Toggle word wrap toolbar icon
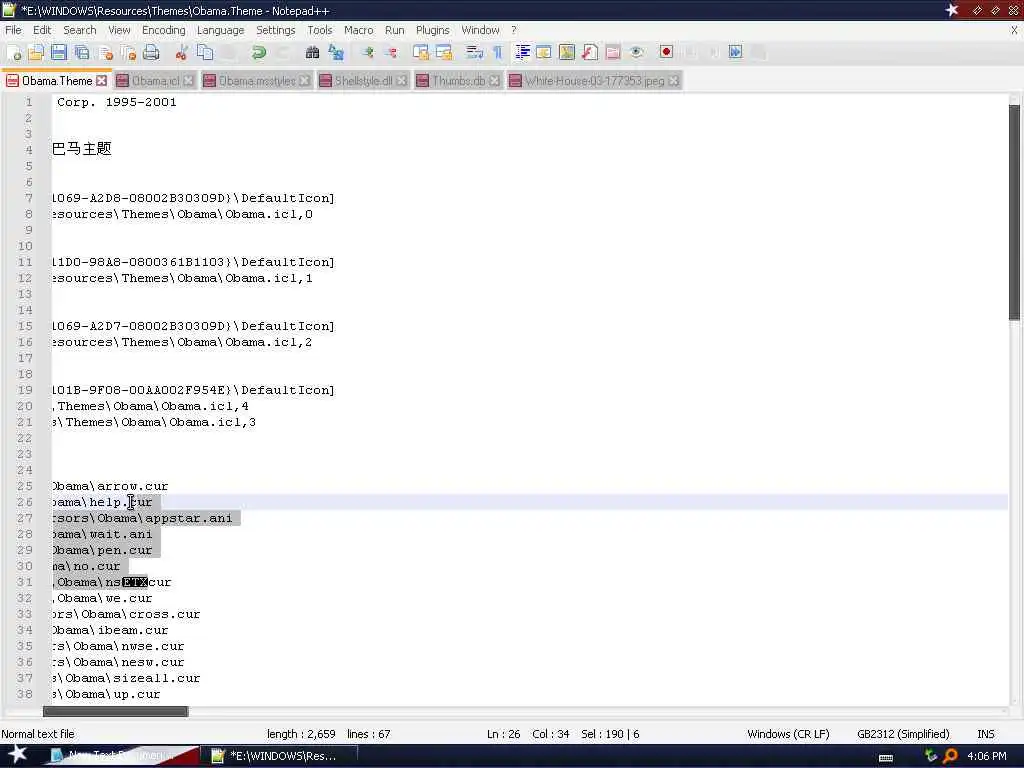1024x768 pixels. tap(475, 53)
